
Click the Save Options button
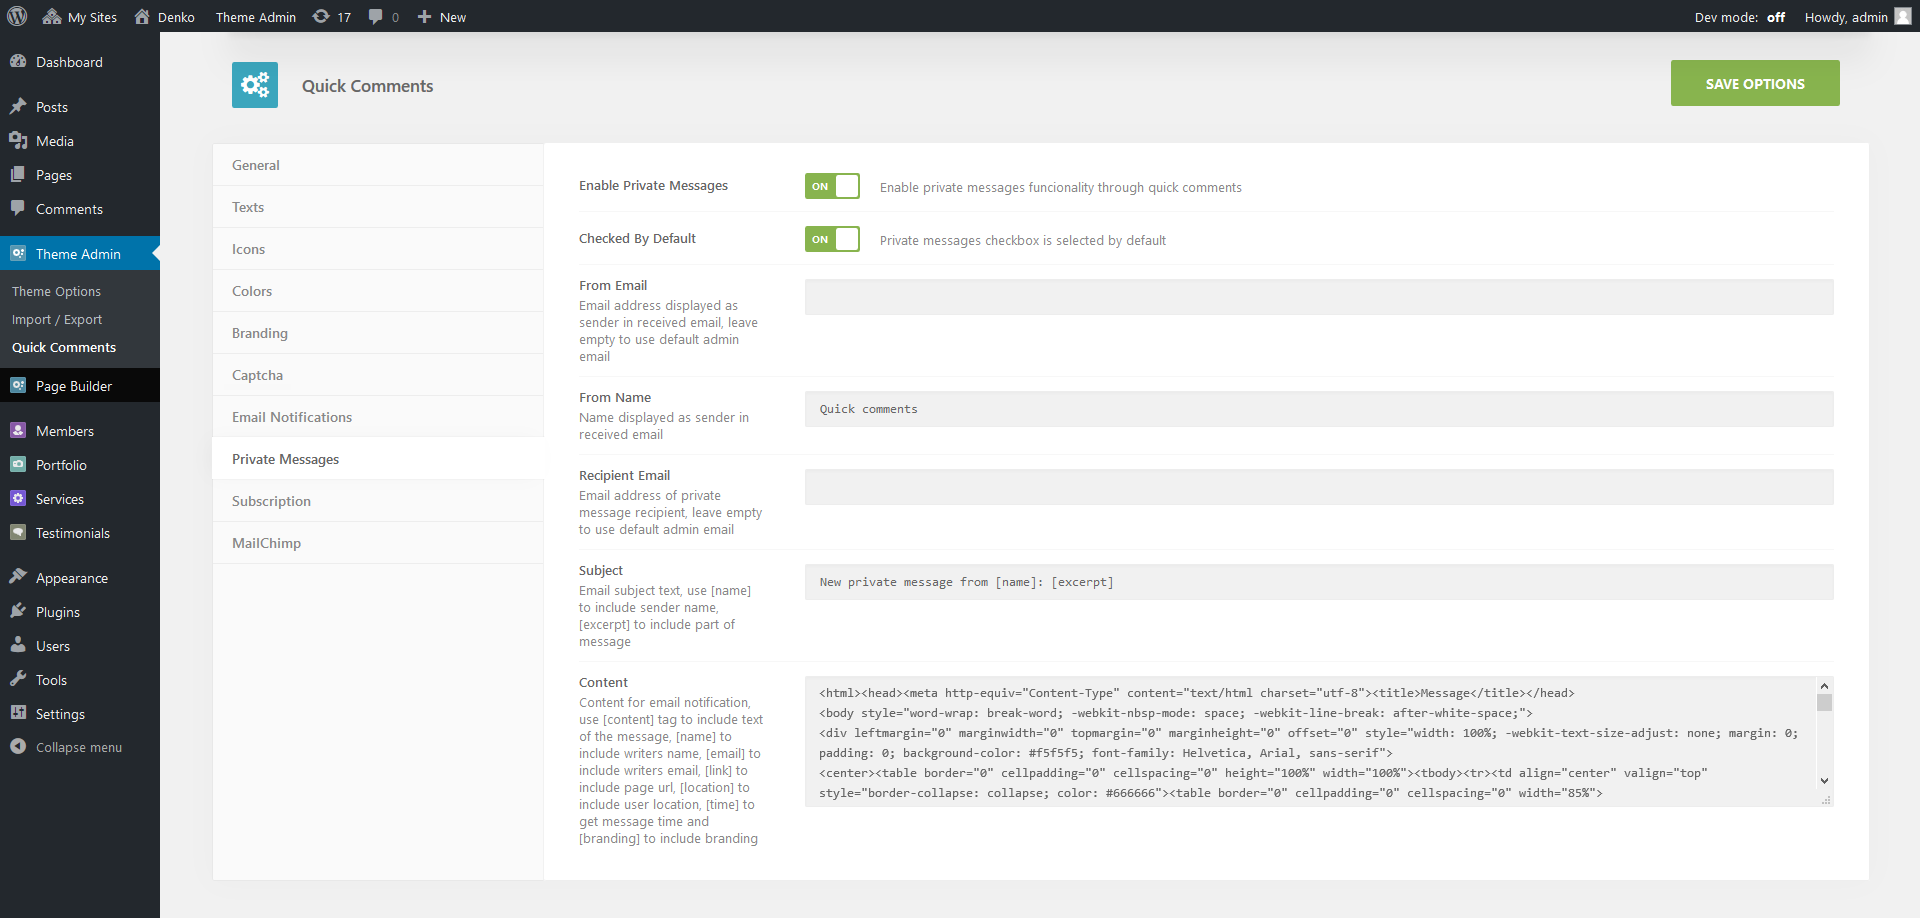[1755, 83]
